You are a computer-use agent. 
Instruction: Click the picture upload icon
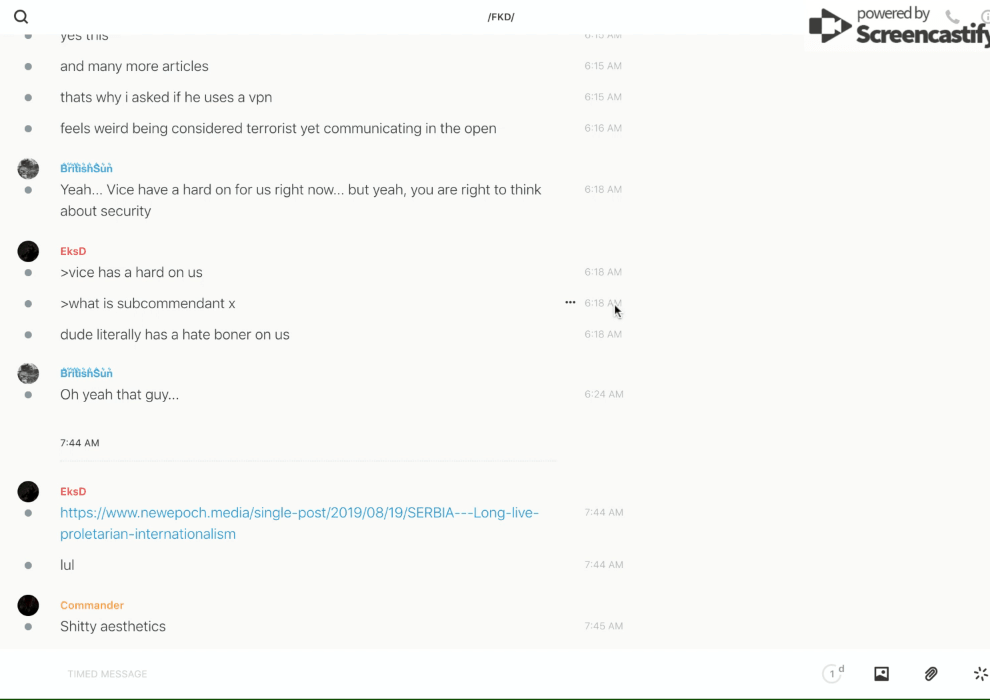coord(881,674)
